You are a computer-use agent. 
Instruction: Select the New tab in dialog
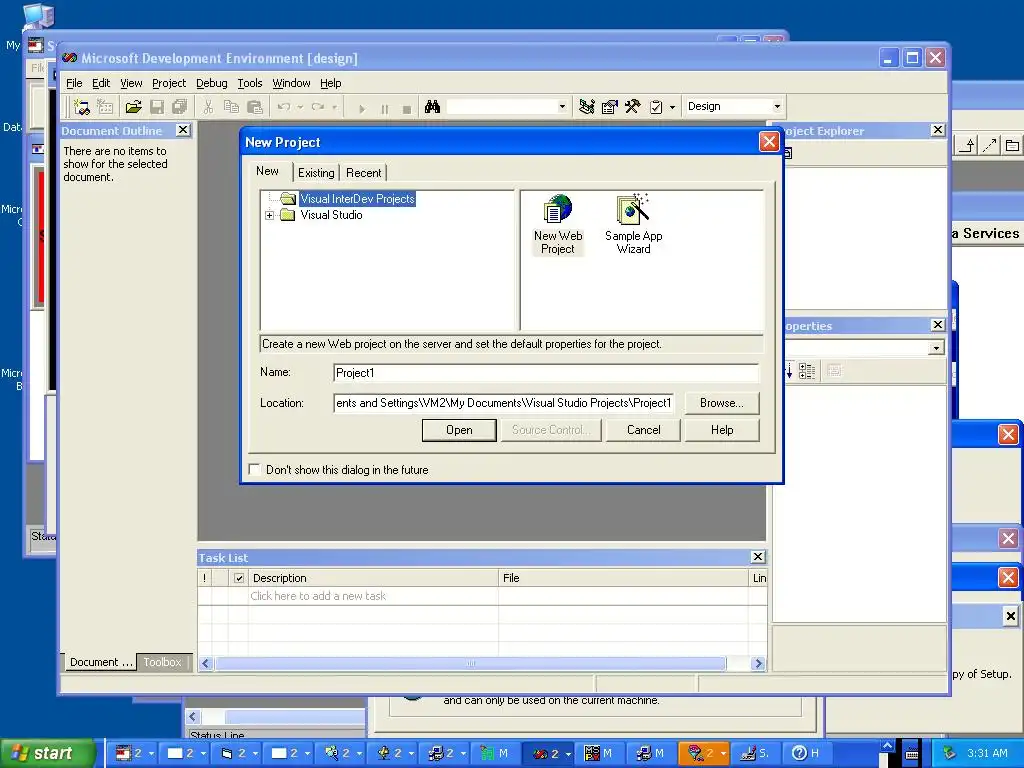coord(267,171)
